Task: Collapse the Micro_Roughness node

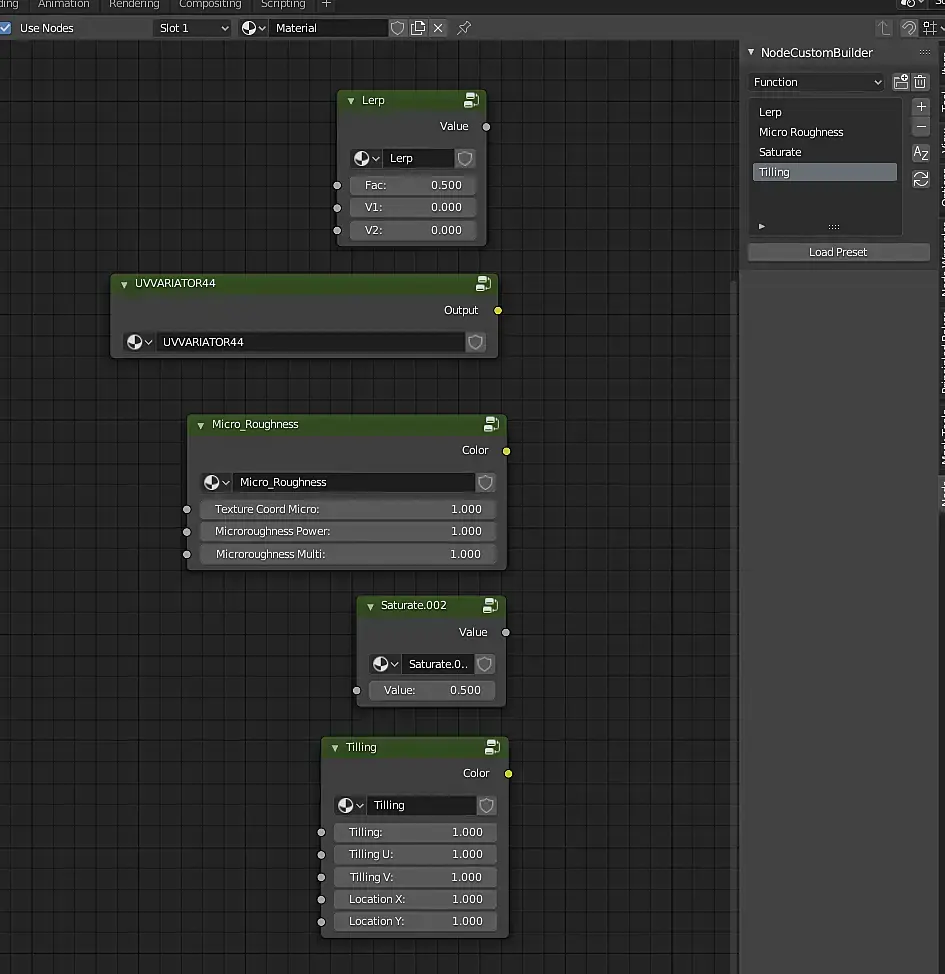Action: click(200, 425)
